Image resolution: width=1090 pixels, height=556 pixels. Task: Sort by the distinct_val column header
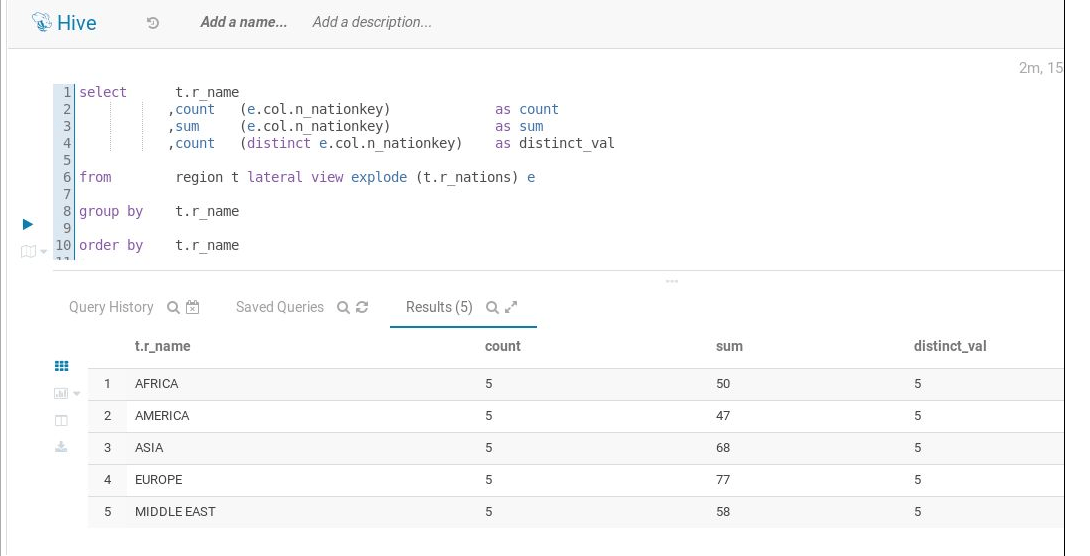[950, 346]
